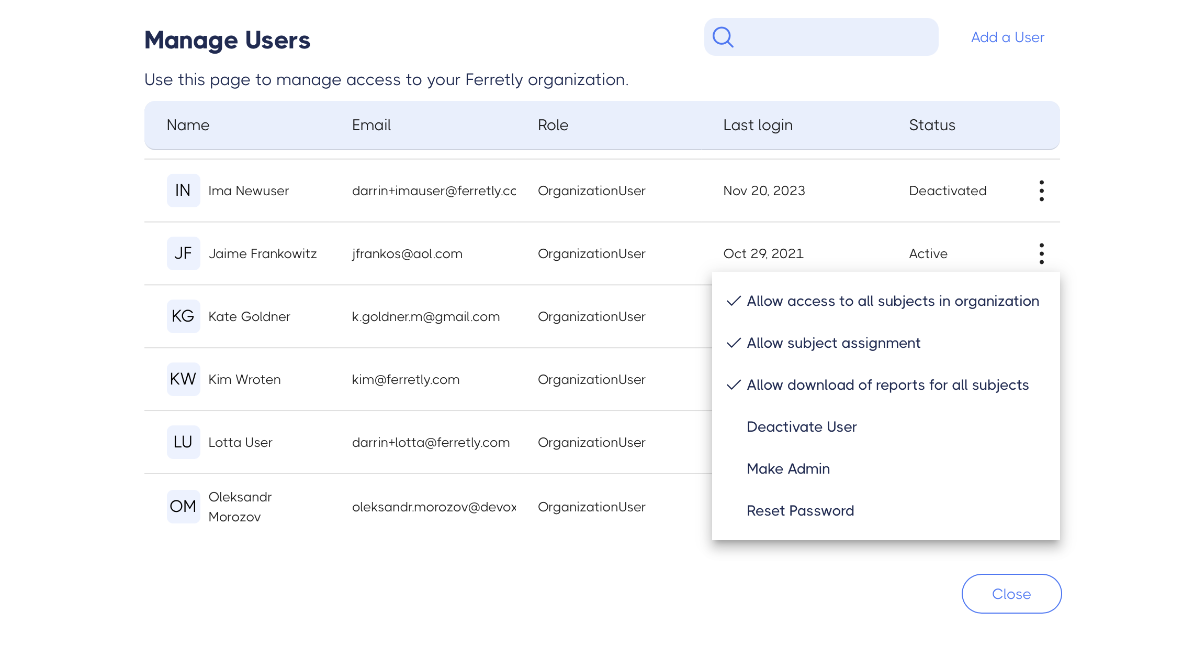Click the Email column header

[371, 125]
